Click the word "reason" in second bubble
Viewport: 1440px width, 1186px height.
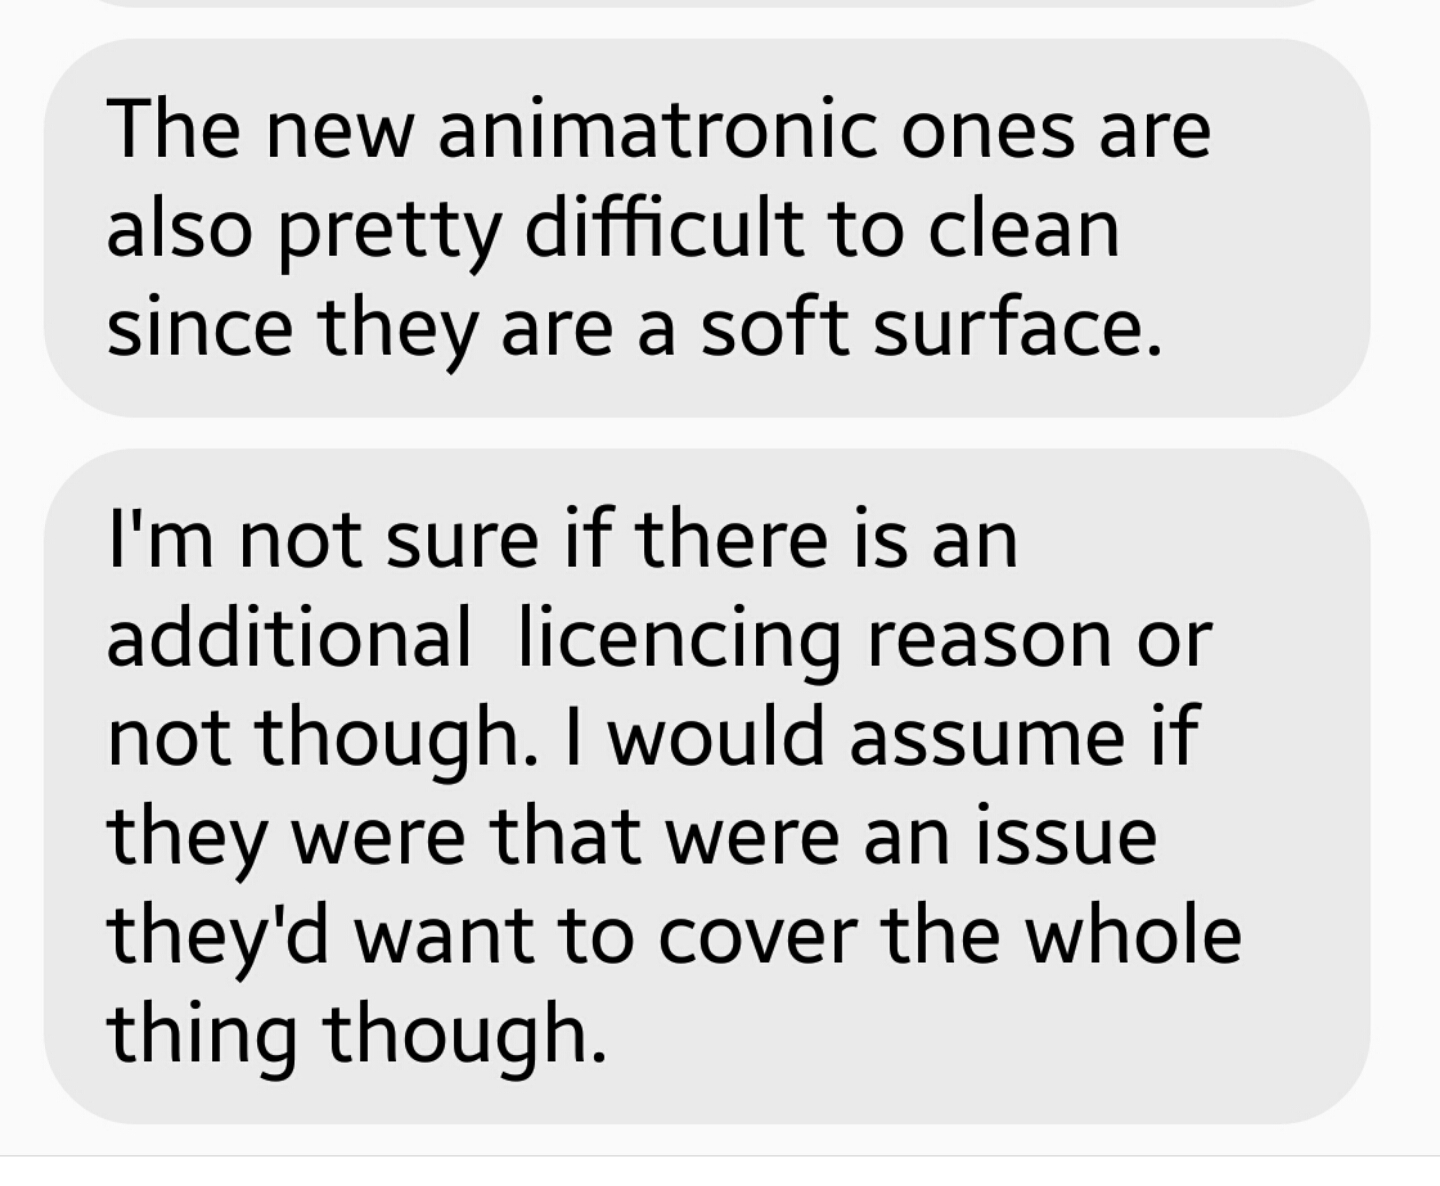(x=989, y=642)
